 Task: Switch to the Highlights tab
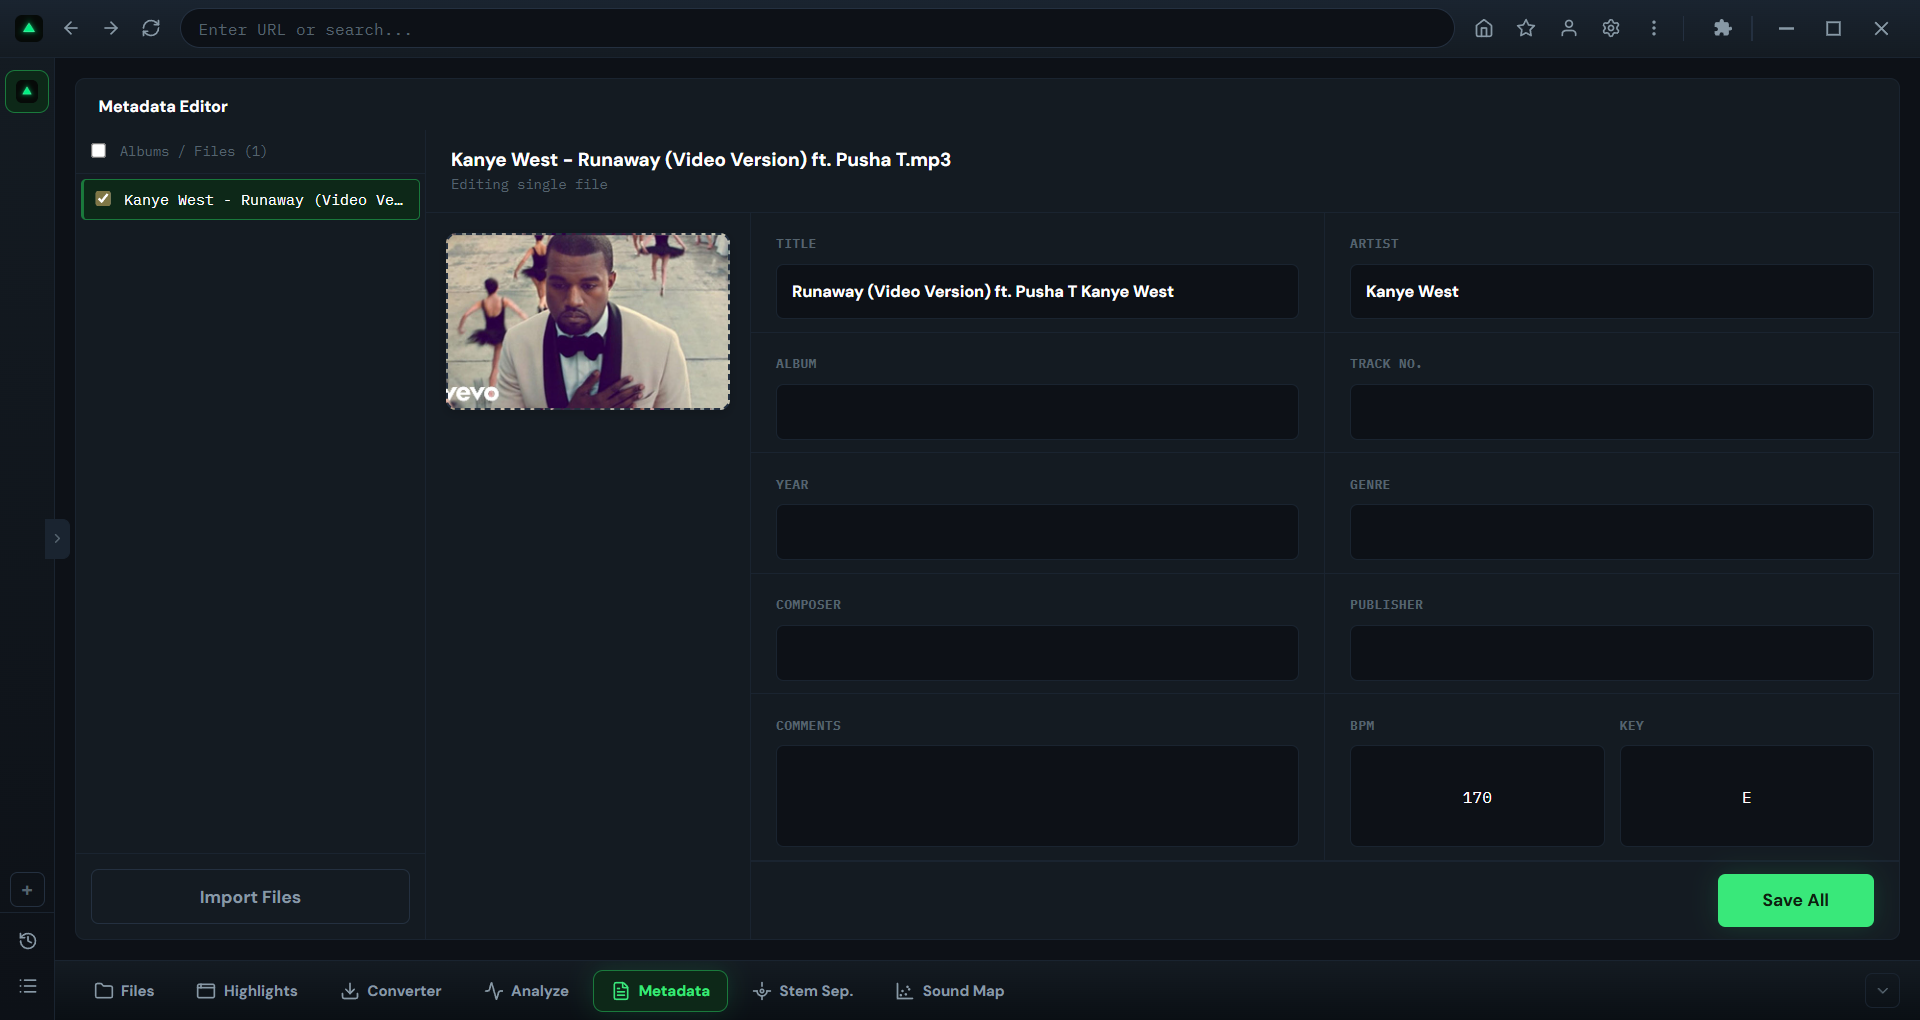point(247,991)
